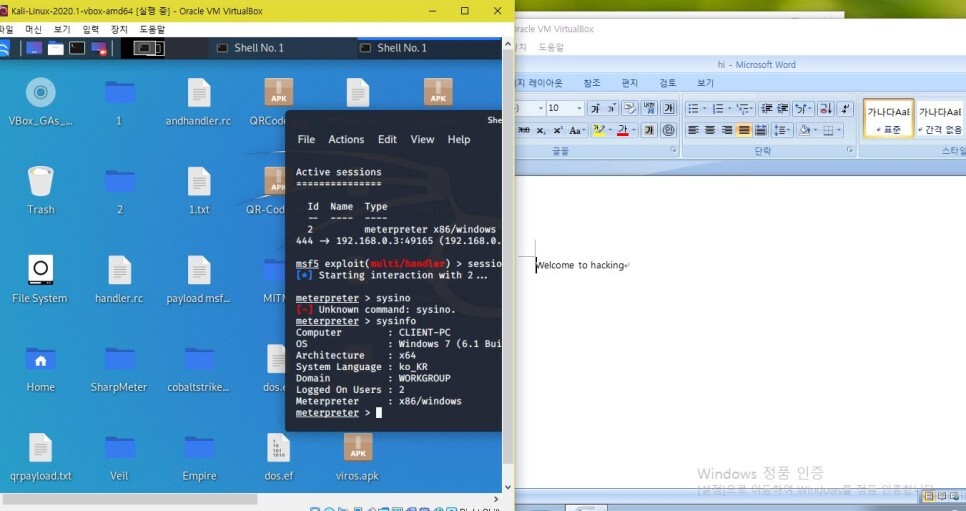Open the line spacing dropdown
The width and height of the screenshot is (966, 511).
point(782,130)
